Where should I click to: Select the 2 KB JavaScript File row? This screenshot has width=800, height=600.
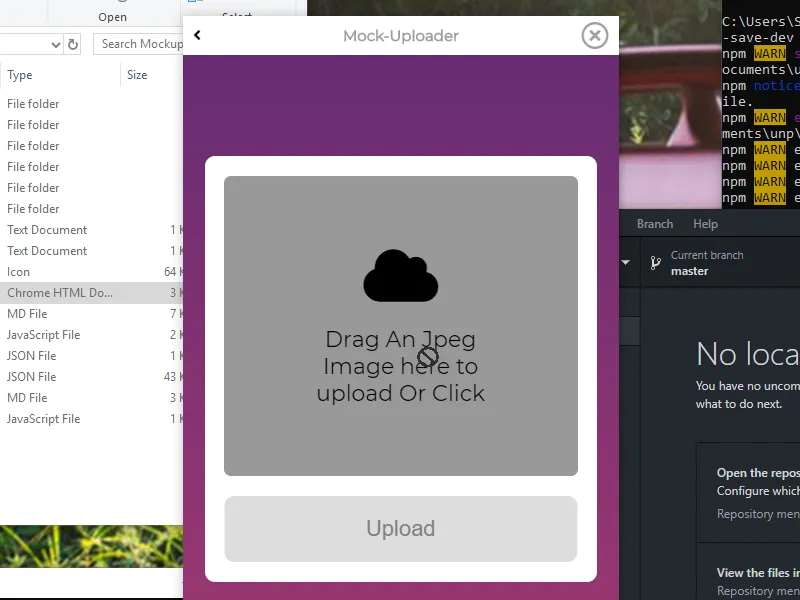click(91, 335)
